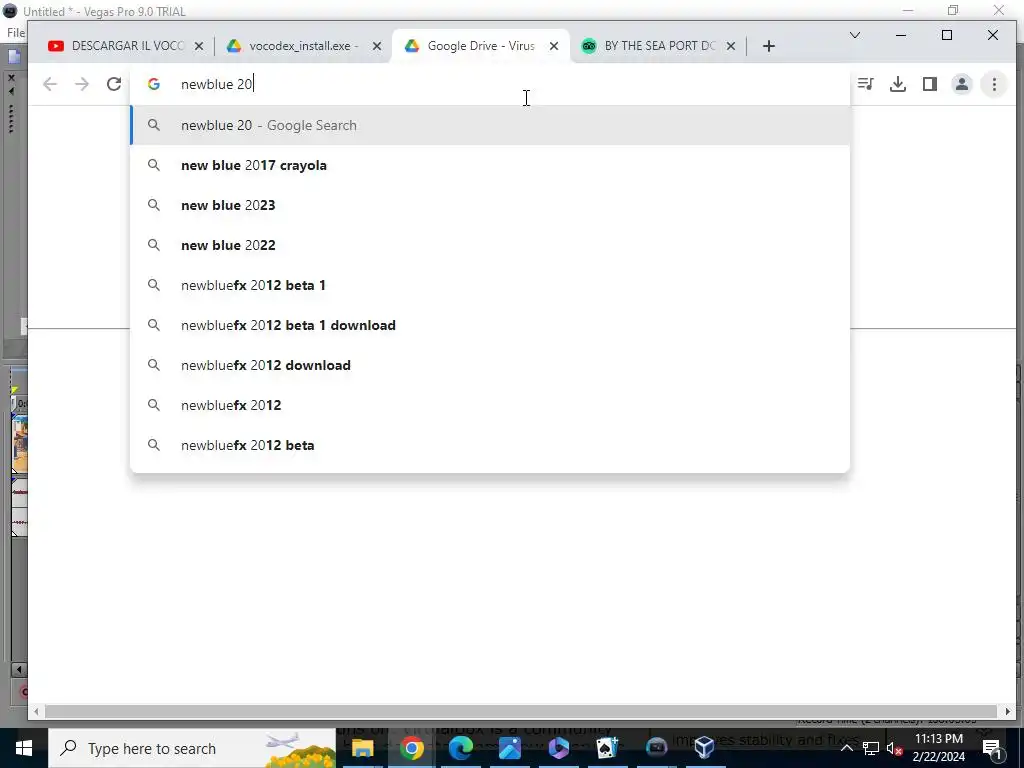Select suggestion newblue 20 - Google Search
Screen dimensions: 1024x768
(490, 125)
